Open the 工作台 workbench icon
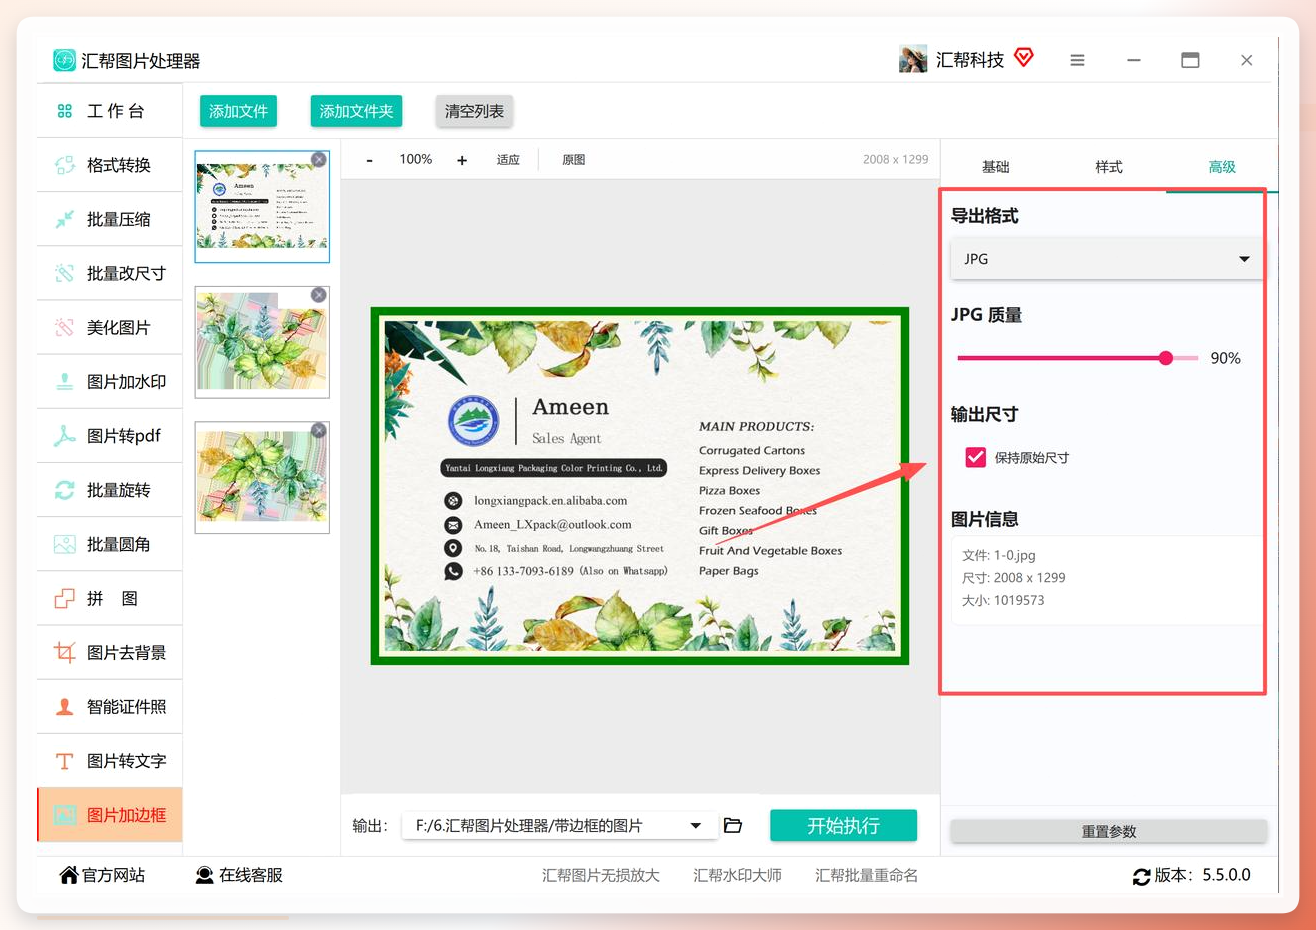The width and height of the screenshot is (1316, 930). pyautogui.click(x=65, y=111)
